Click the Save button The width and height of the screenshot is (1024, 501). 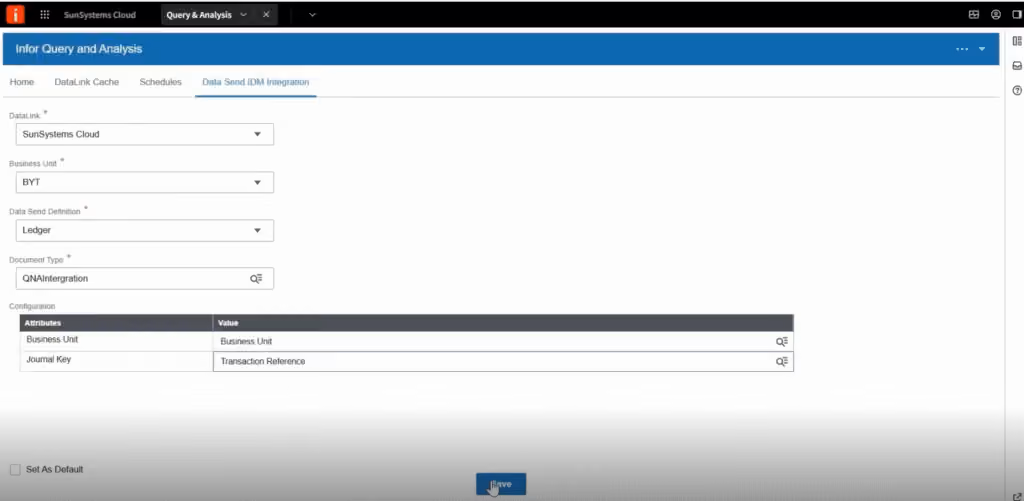pos(501,485)
